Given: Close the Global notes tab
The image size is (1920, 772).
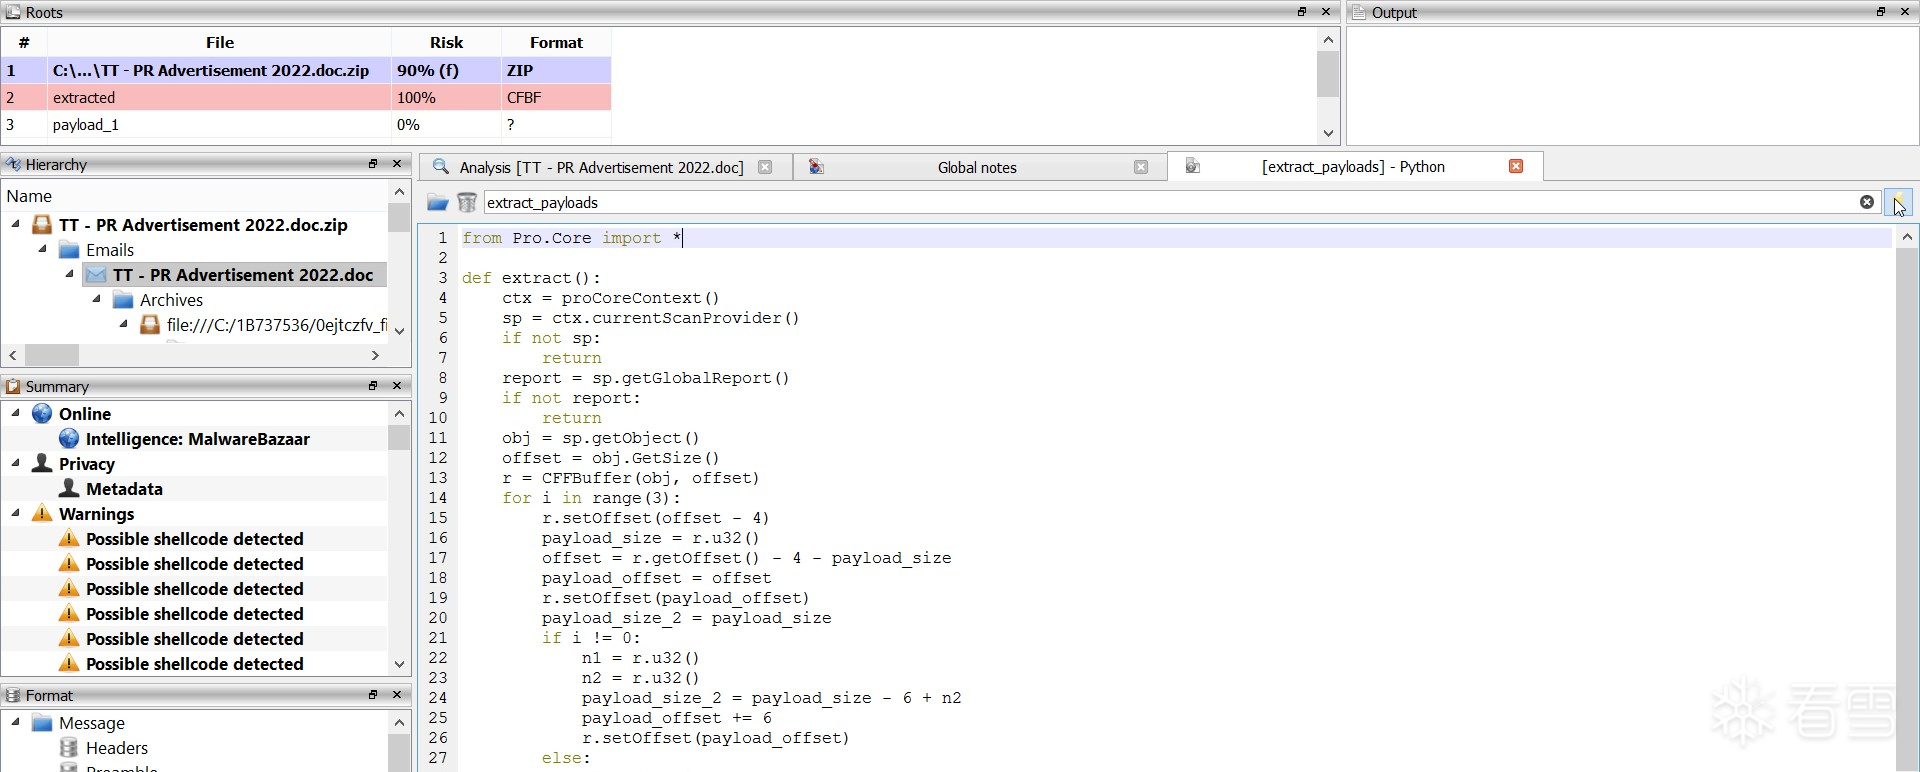Looking at the screenshot, I should [1141, 167].
